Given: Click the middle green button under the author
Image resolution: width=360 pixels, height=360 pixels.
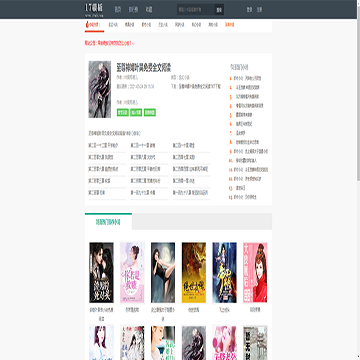Looking at the screenshot, I should click(x=136, y=112).
